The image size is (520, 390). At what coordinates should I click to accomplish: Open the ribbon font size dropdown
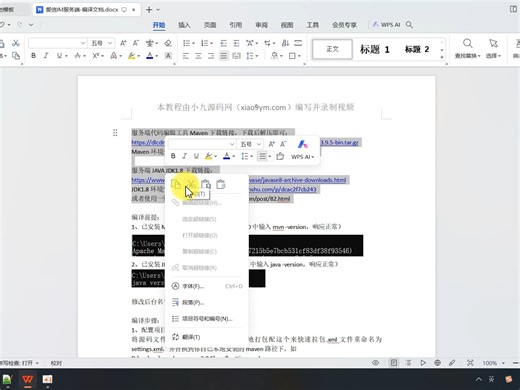(x=110, y=43)
